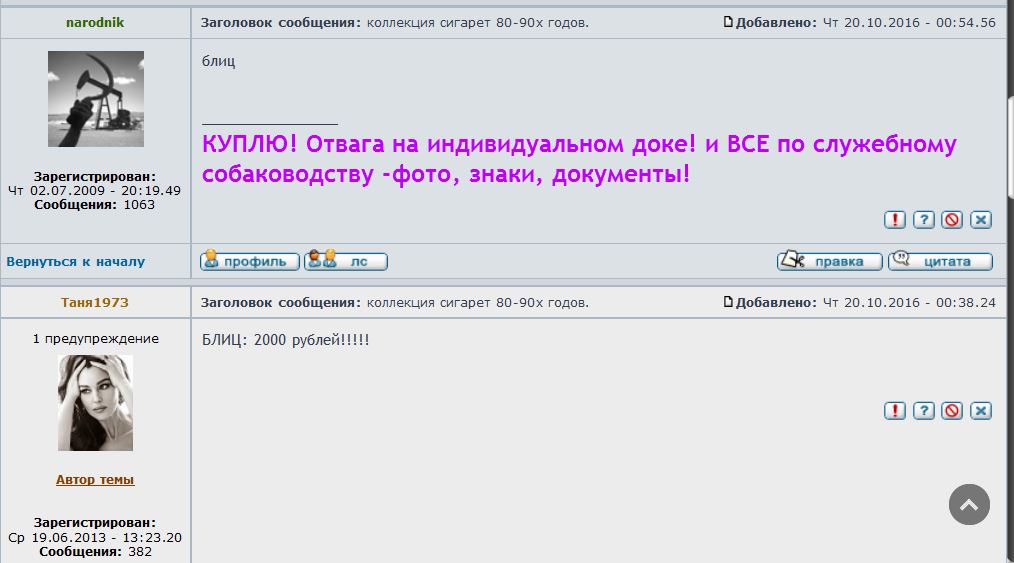Click the red prohibition icon in narodnik's post
Screen dimensions: 1014x563
click(x=953, y=220)
